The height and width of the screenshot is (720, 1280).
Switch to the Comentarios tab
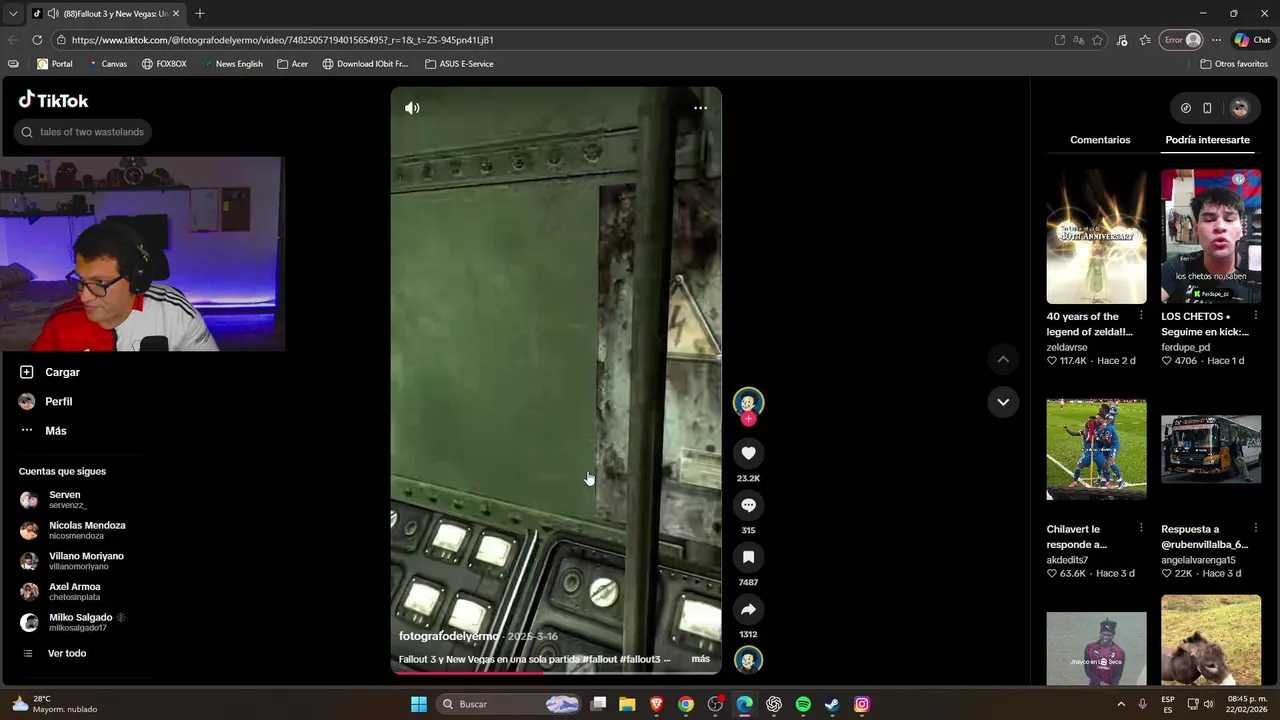[1100, 140]
